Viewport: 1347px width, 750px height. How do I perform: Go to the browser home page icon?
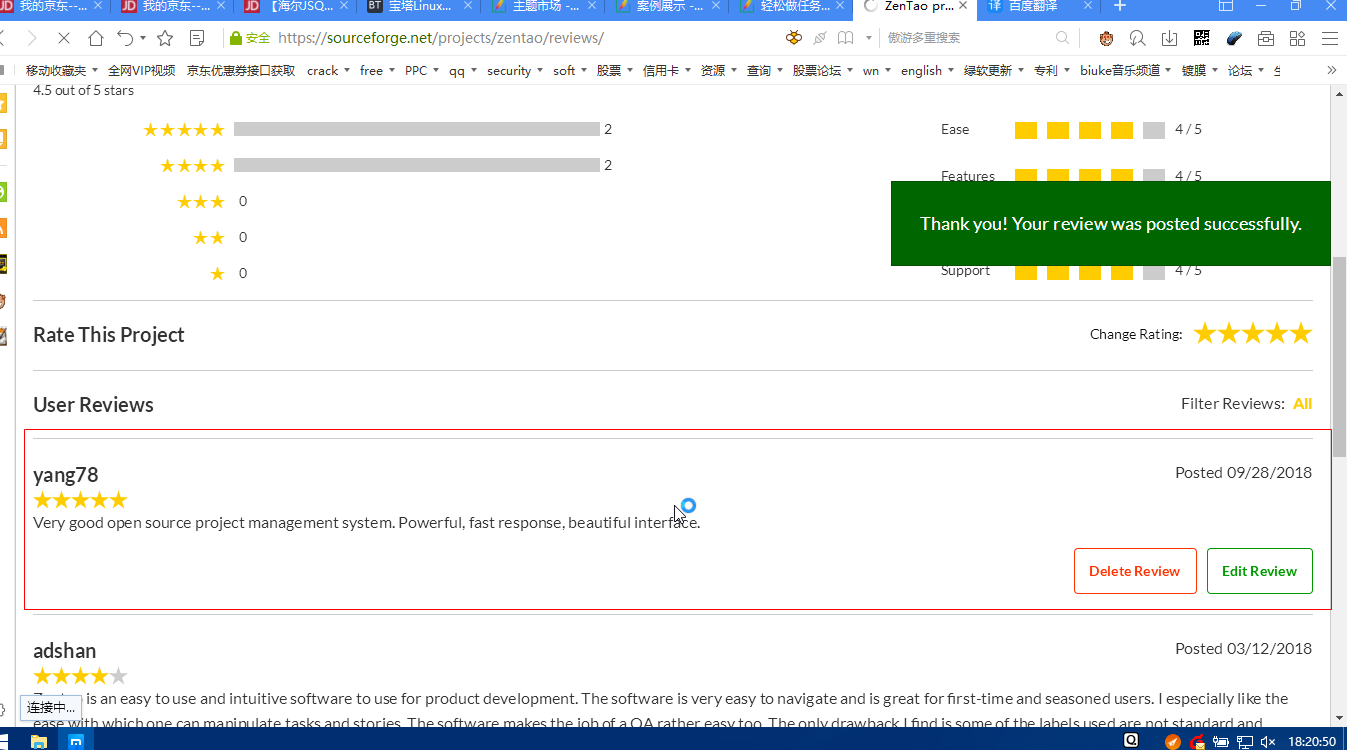(96, 38)
